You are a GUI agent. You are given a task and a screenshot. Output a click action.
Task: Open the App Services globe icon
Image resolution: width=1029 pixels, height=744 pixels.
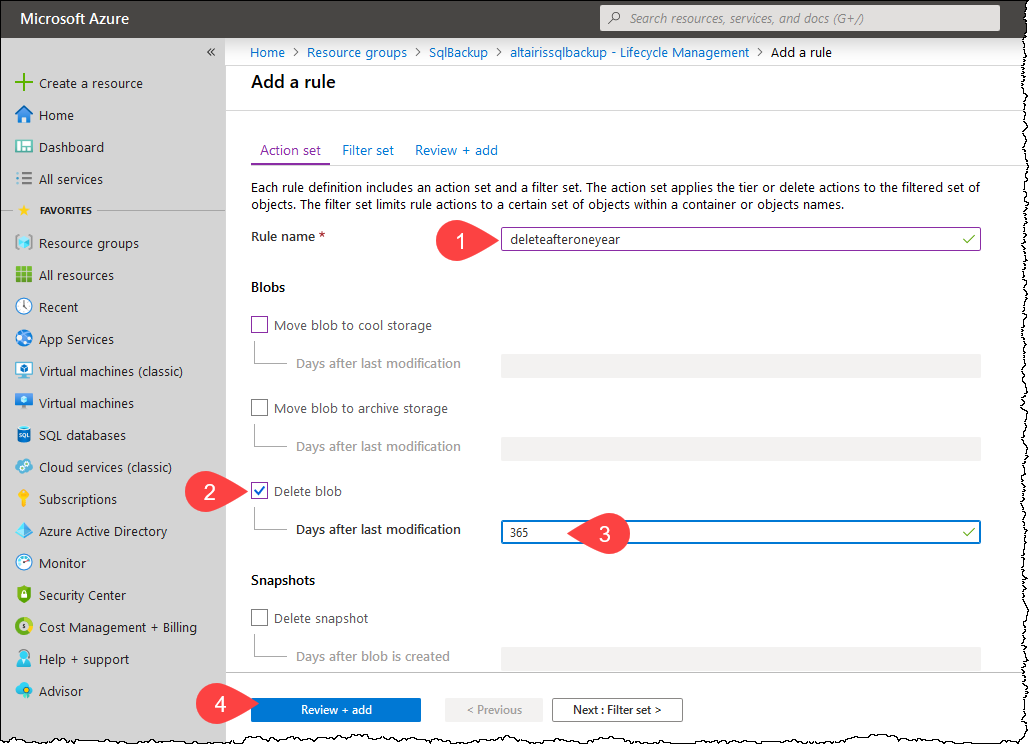click(x=24, y=339)
